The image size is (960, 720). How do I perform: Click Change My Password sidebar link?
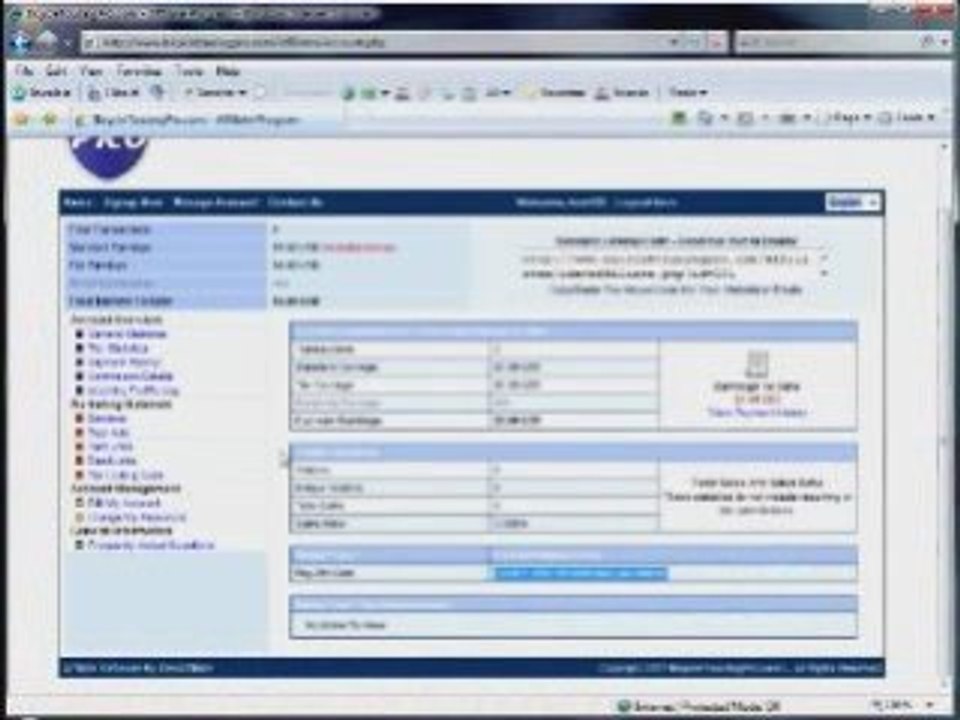[x=137, y=517]
